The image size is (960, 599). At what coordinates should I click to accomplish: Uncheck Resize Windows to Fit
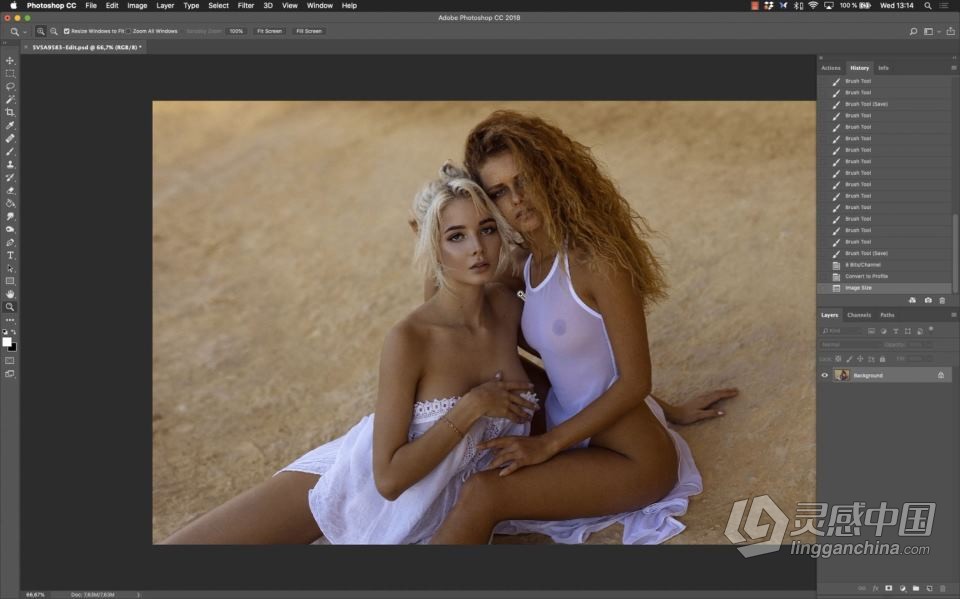coord(67,31)
